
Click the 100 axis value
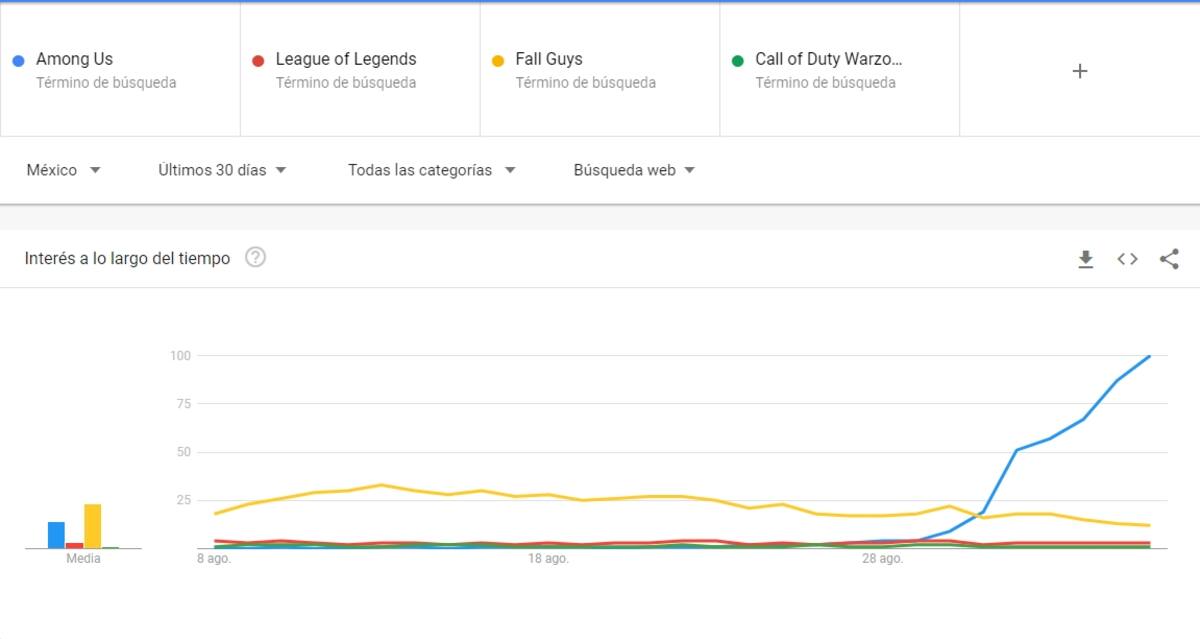(x=180, y=355)
